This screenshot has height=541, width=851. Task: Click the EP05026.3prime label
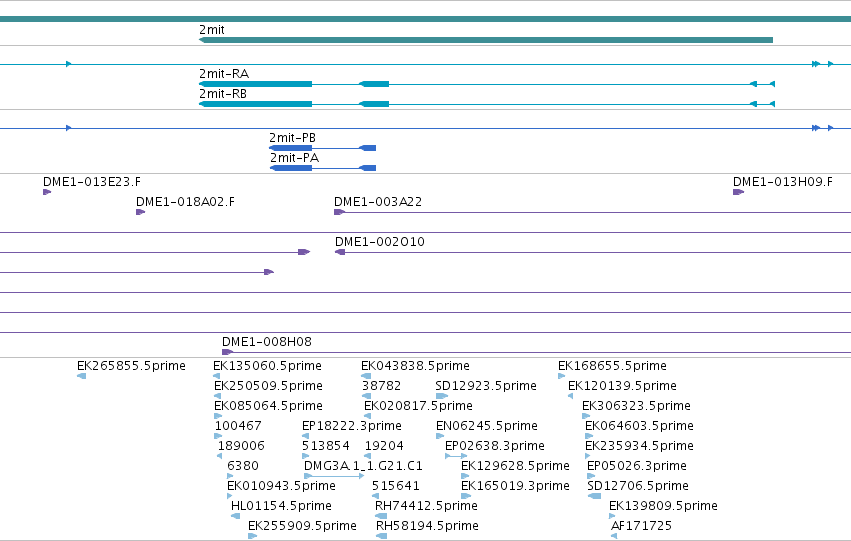pos(637,466)
